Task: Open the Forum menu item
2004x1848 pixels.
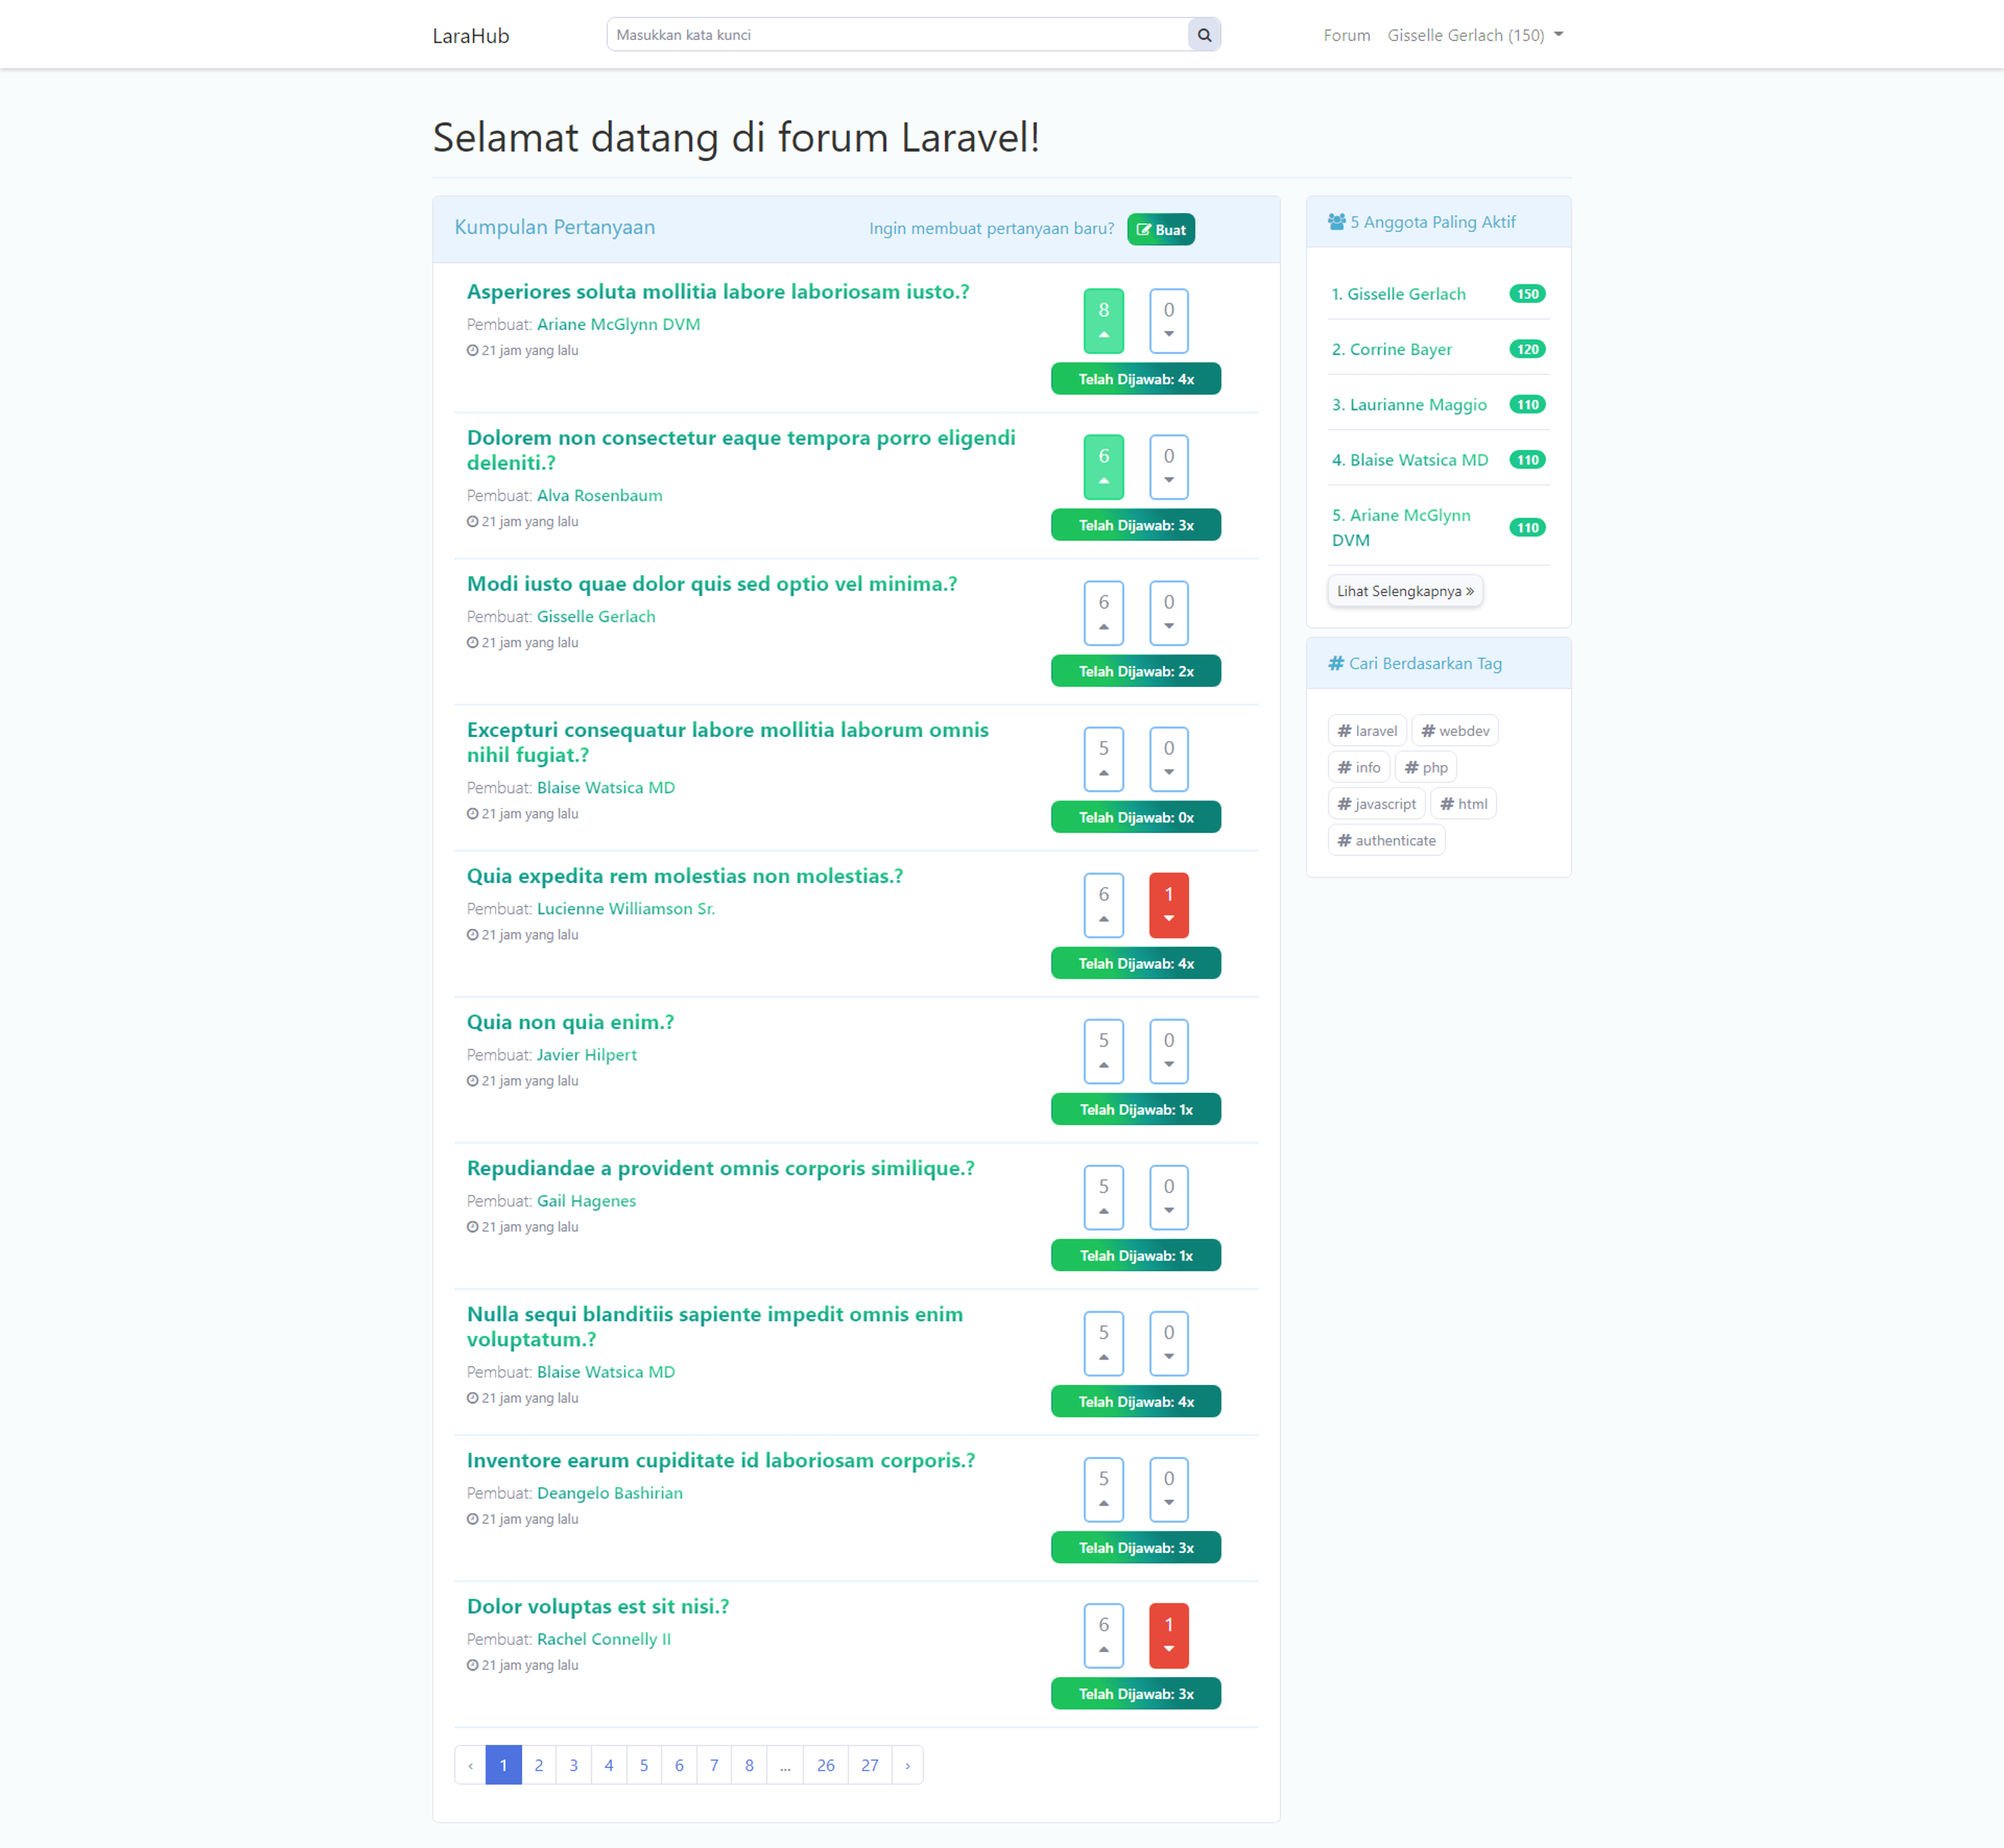Action: pyautogui.click(x=1346, y=33)
